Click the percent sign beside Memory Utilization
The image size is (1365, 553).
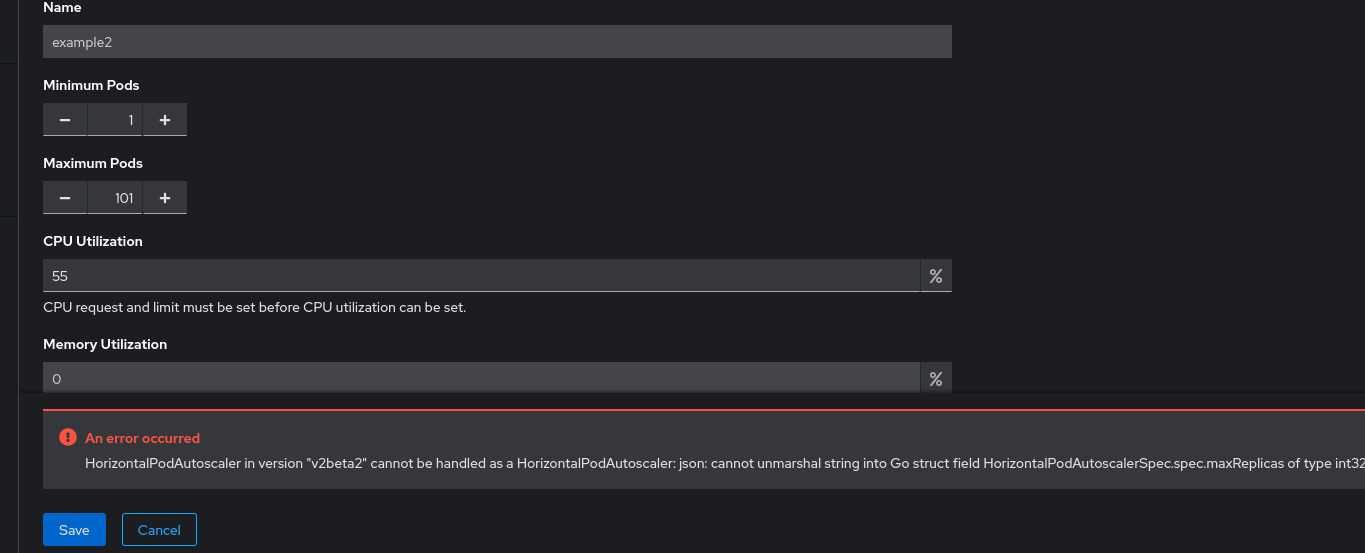935,379
